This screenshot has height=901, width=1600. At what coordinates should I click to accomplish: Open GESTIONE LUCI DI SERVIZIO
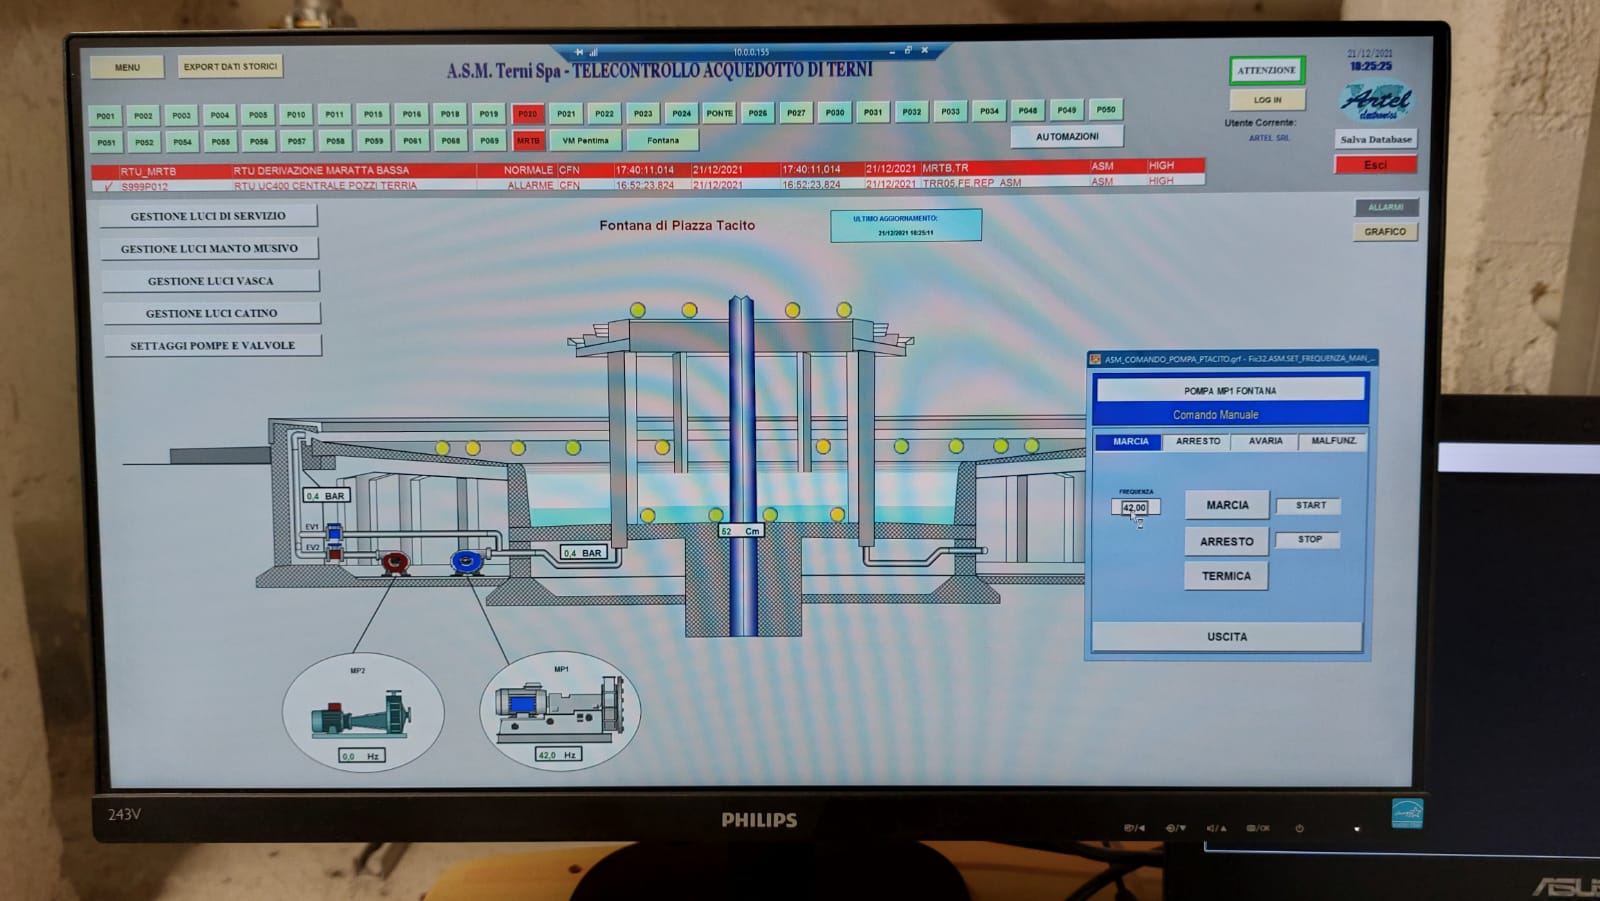point(208,216)
